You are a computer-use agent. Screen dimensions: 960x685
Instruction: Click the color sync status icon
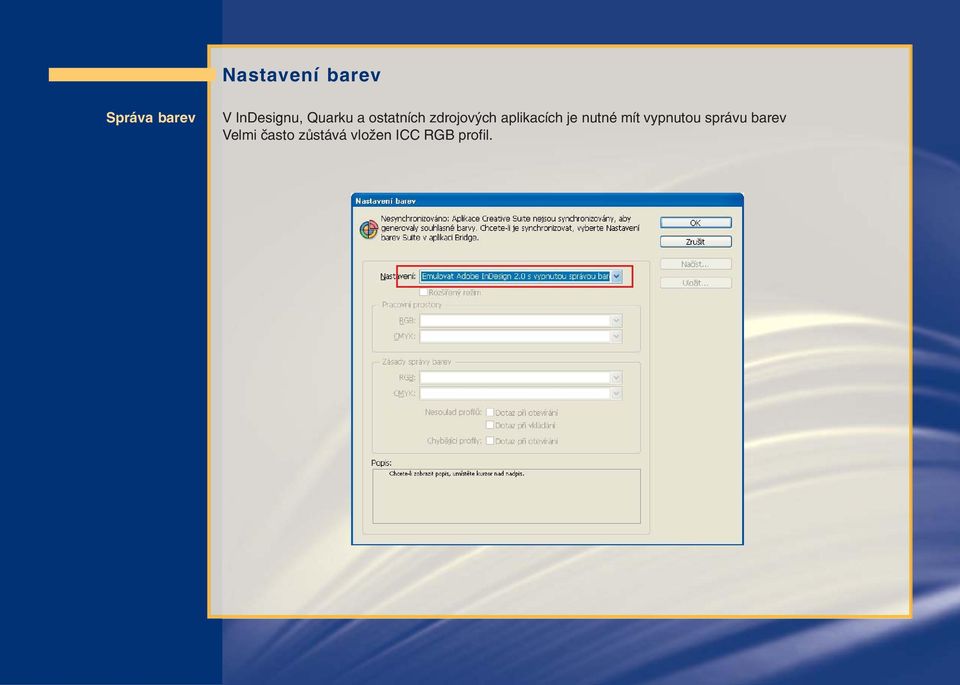(369, 230)
